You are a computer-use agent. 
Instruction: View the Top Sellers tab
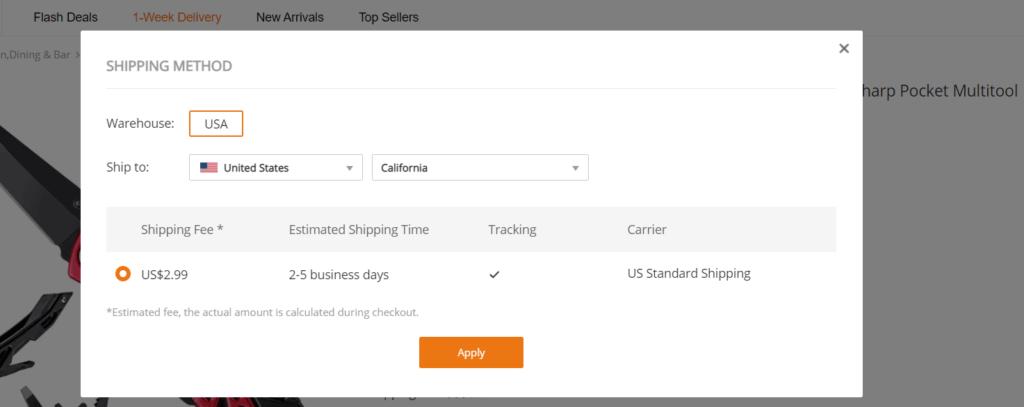(x=389, y=17)
